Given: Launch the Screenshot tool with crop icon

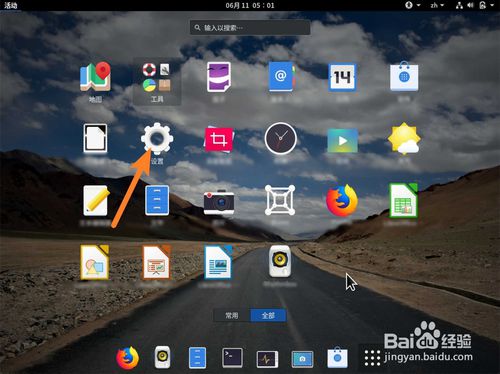Looking at the screenshot, I should coord(219,139).
